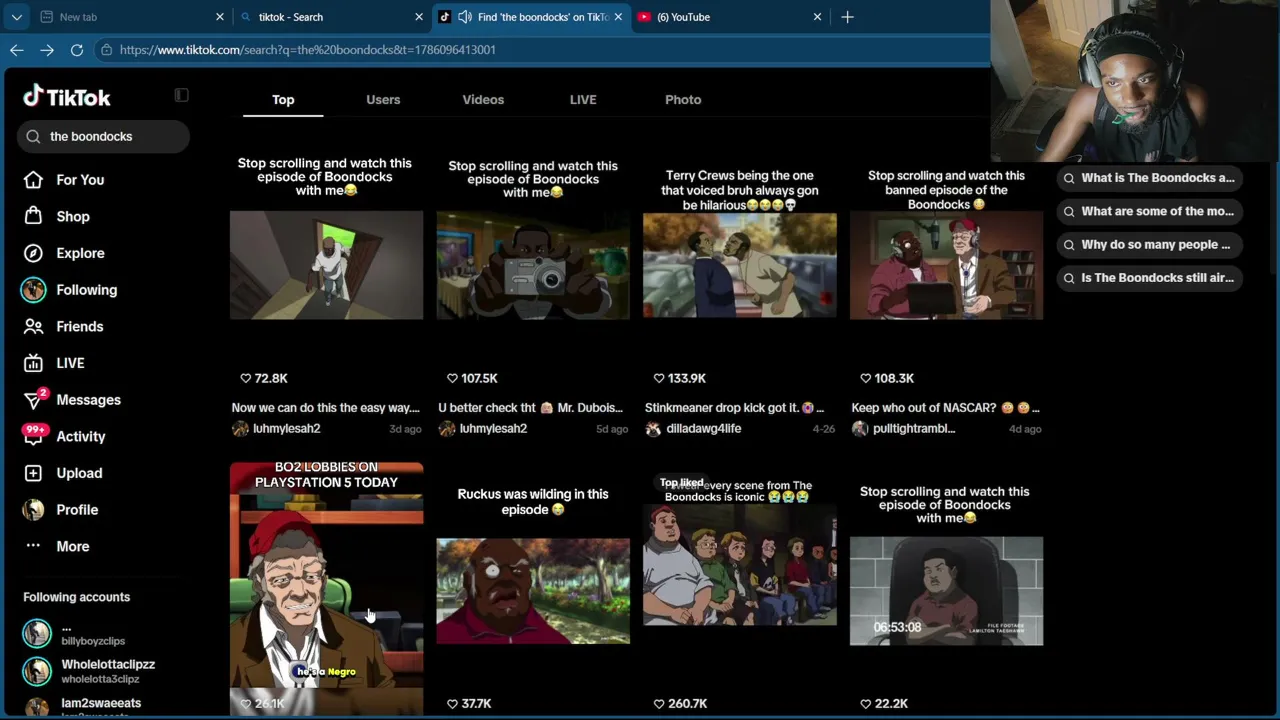Close the TikTok 'Find the boondocks' tab
The height and width of the screenshot is (720, 1280).
pyautogui.click(x=618, y=17)
